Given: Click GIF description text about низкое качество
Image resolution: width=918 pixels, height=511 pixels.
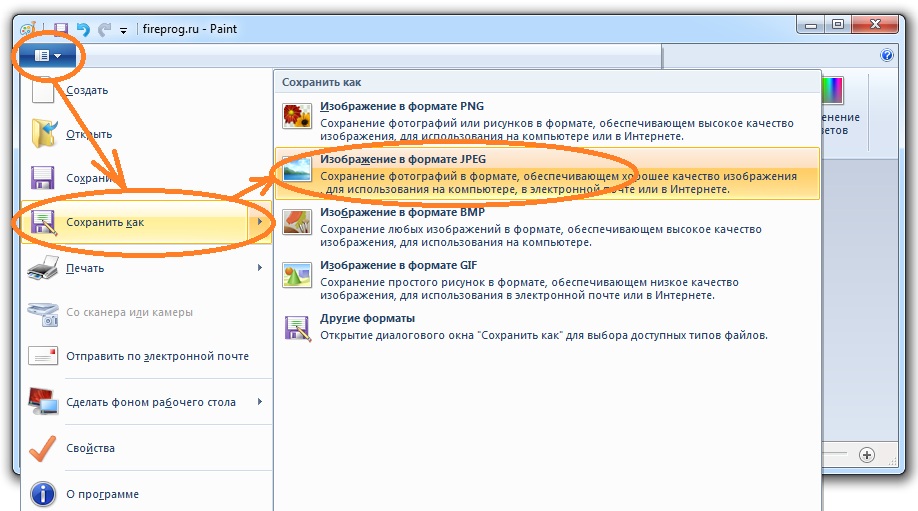Looking at the screenshot, I should [529, 289].
